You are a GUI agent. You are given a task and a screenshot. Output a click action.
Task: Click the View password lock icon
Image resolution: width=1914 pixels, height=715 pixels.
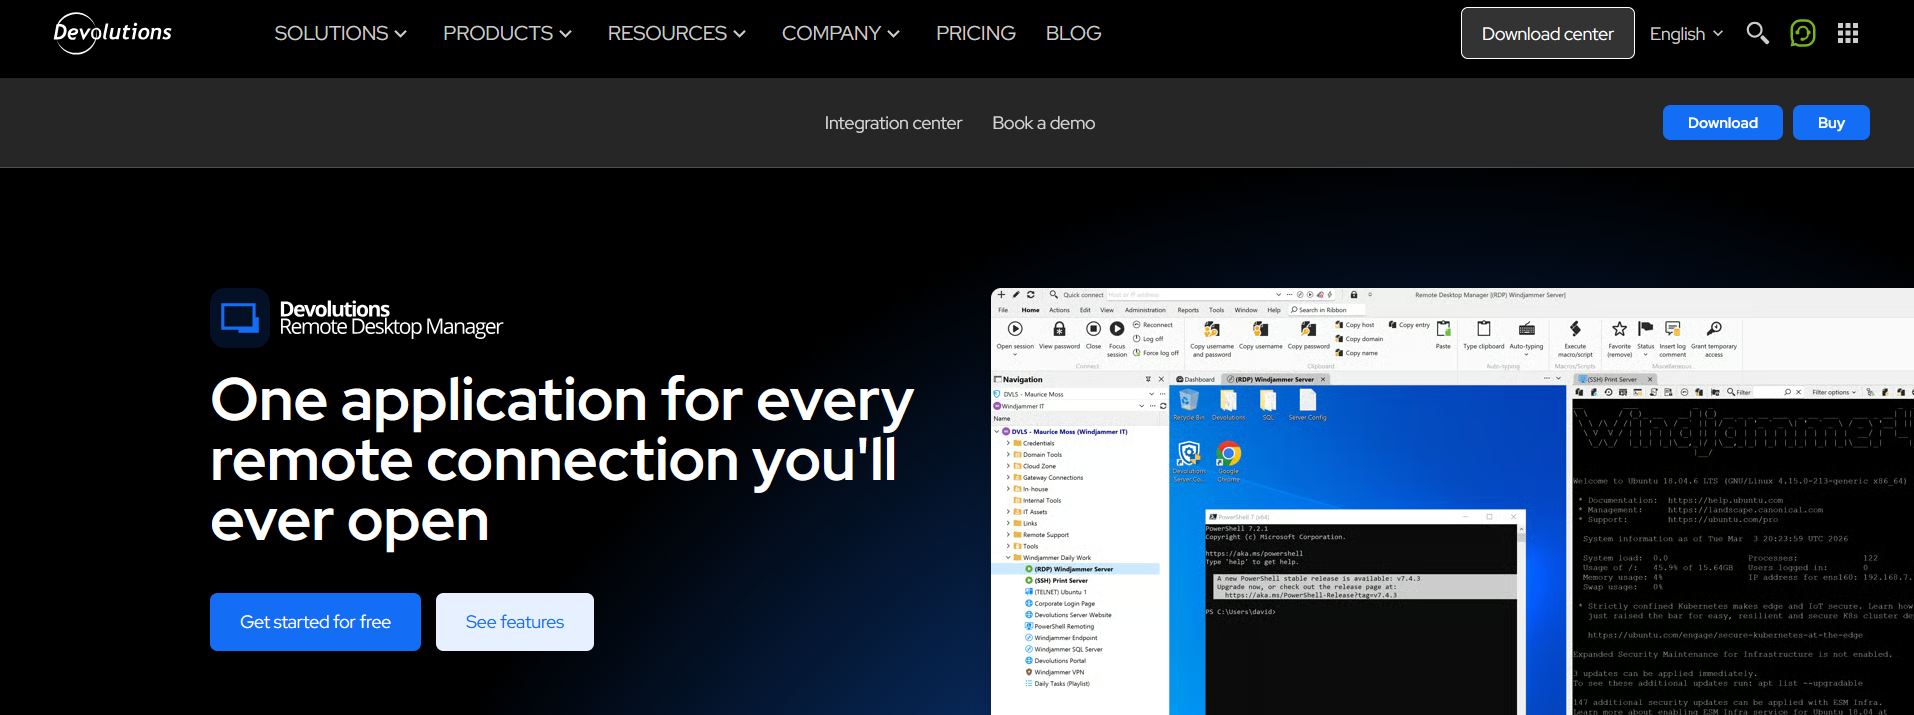pos(1059,329)
